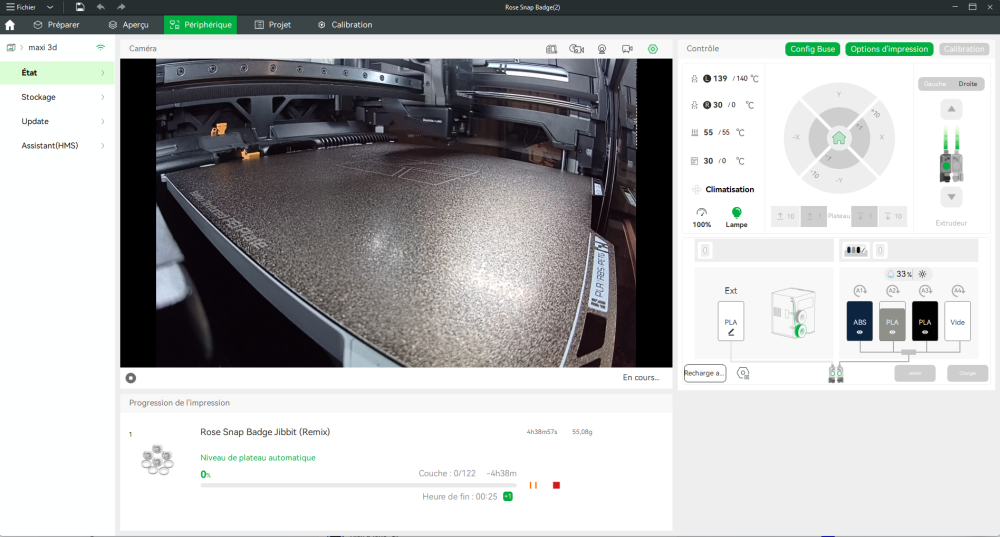Toggle the A1 ABS filament eye icon
Screen dimensions: 1000x537
860,331
